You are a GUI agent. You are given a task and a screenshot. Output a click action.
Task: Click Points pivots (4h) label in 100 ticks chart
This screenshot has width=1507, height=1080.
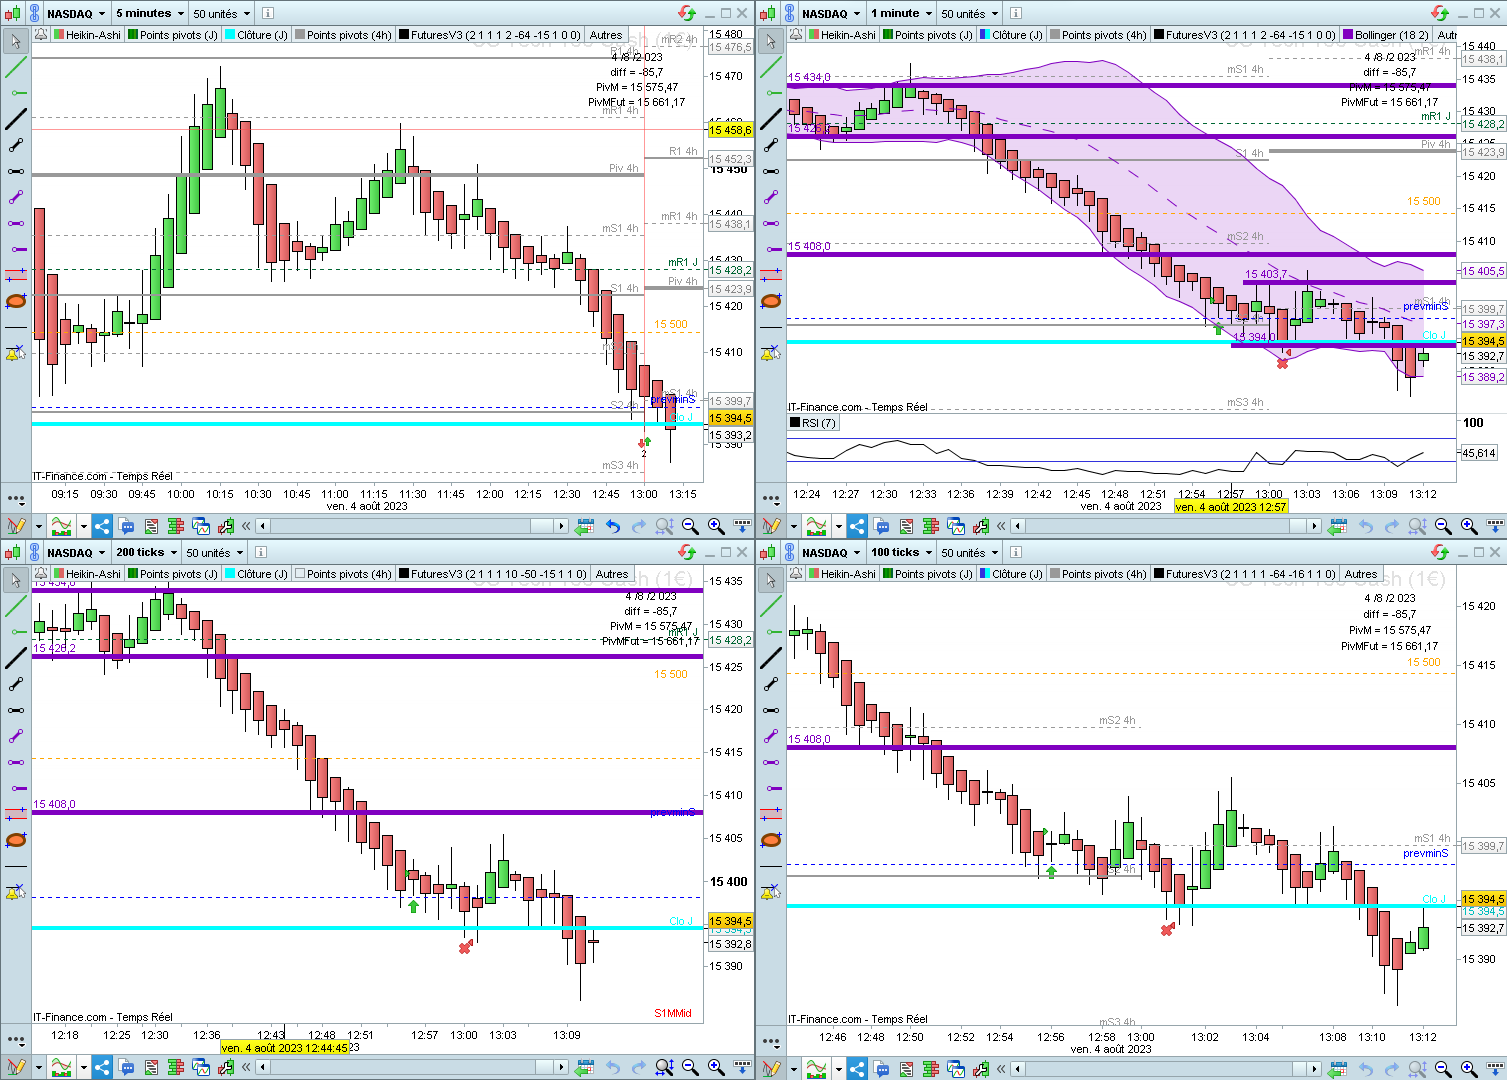point(1104,574)
